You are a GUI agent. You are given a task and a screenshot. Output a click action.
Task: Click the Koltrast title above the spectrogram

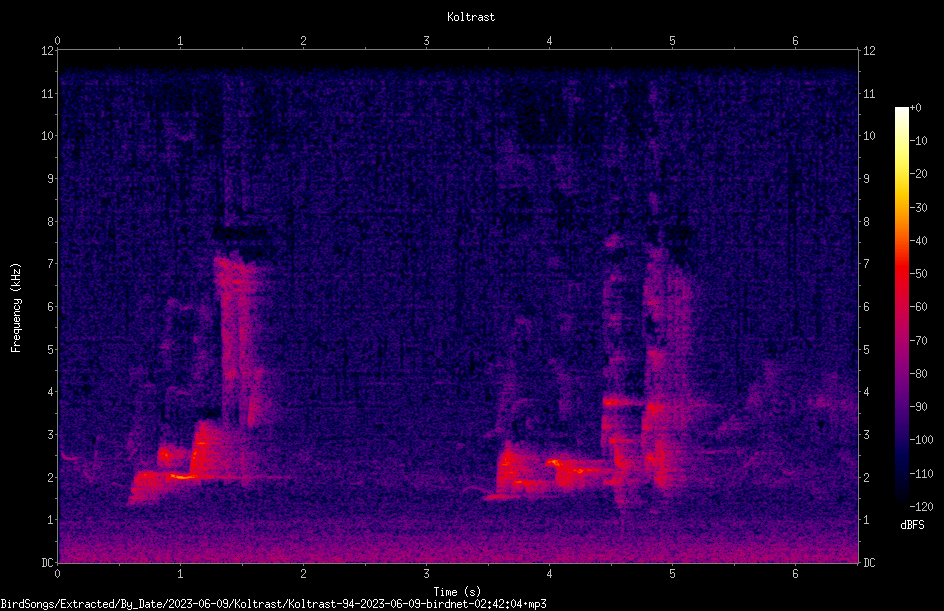pyautogui.click(x=471, y=17)
